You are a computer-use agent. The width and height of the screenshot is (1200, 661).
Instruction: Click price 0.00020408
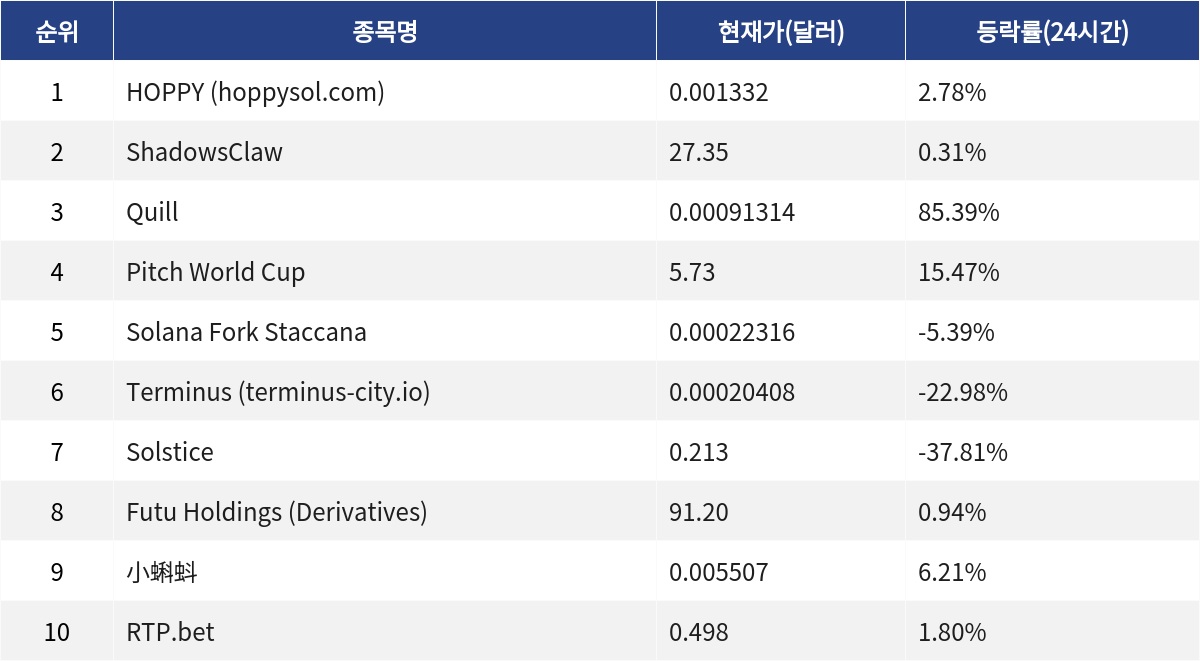732,393
